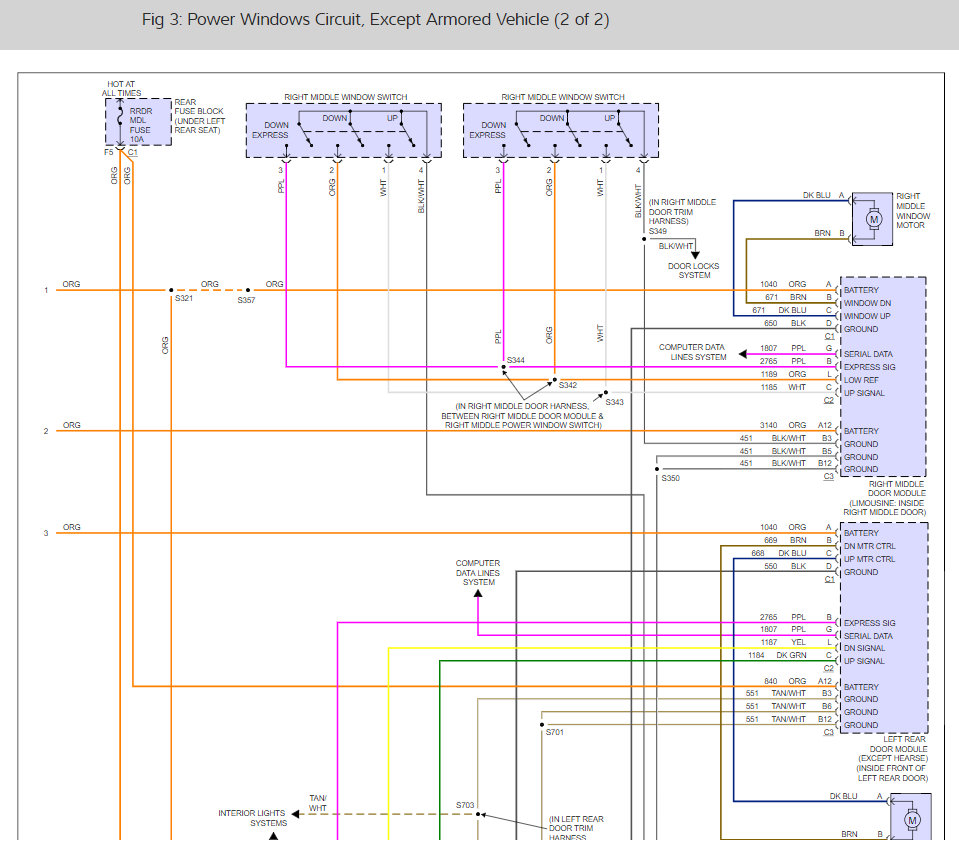The width and height of the screenshot is (959, 850).
Task: Click the S350 splice dot
Action: [x=657, y=469]
